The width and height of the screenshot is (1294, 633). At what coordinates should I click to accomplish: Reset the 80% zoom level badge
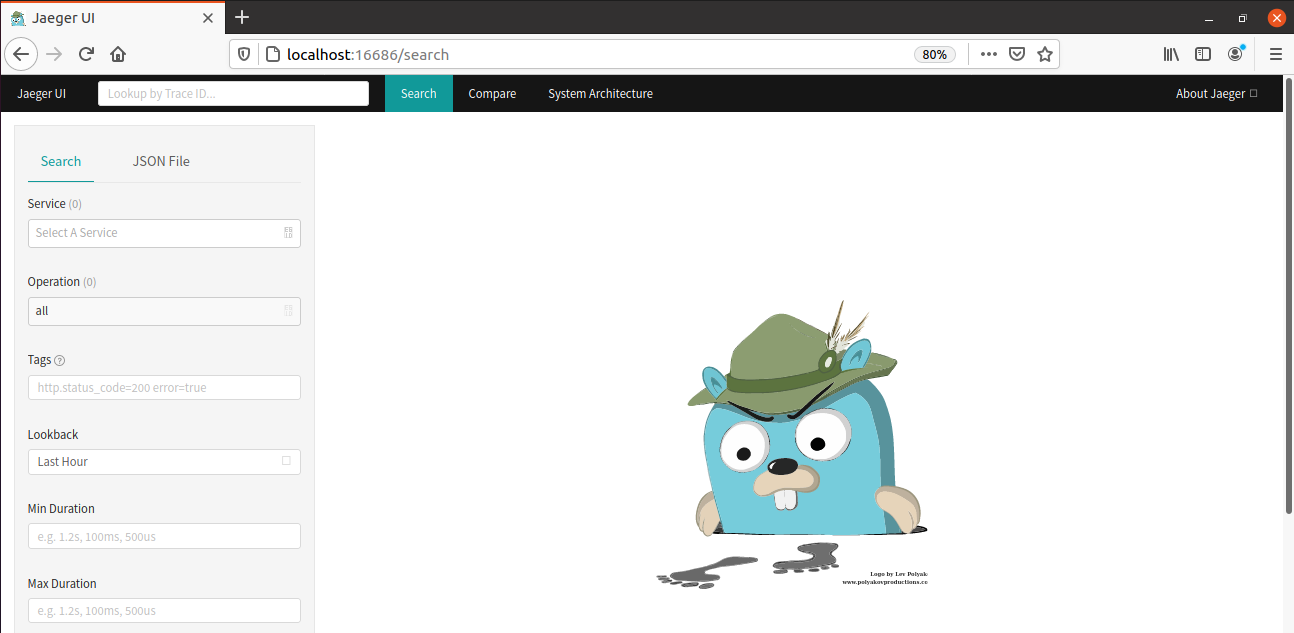pyautogui.click(x=935, y=54)
